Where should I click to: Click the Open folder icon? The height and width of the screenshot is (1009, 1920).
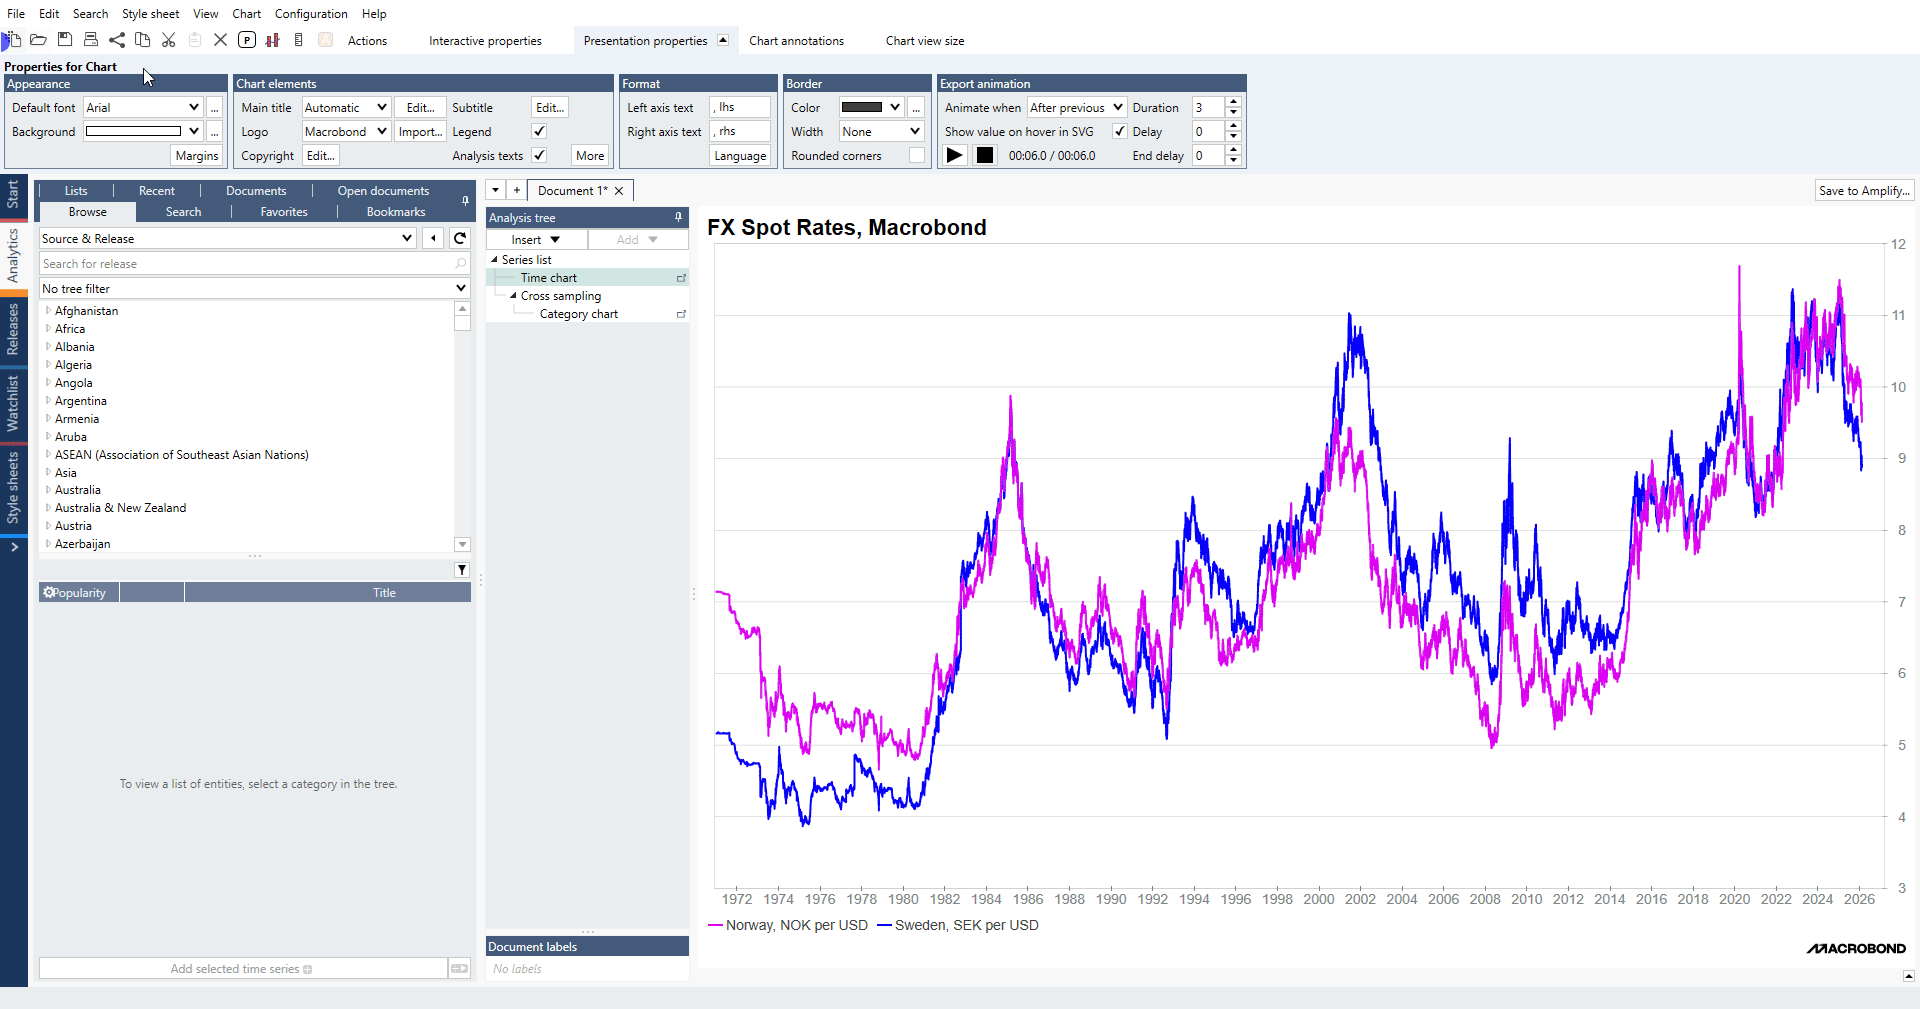coord(39,40)
